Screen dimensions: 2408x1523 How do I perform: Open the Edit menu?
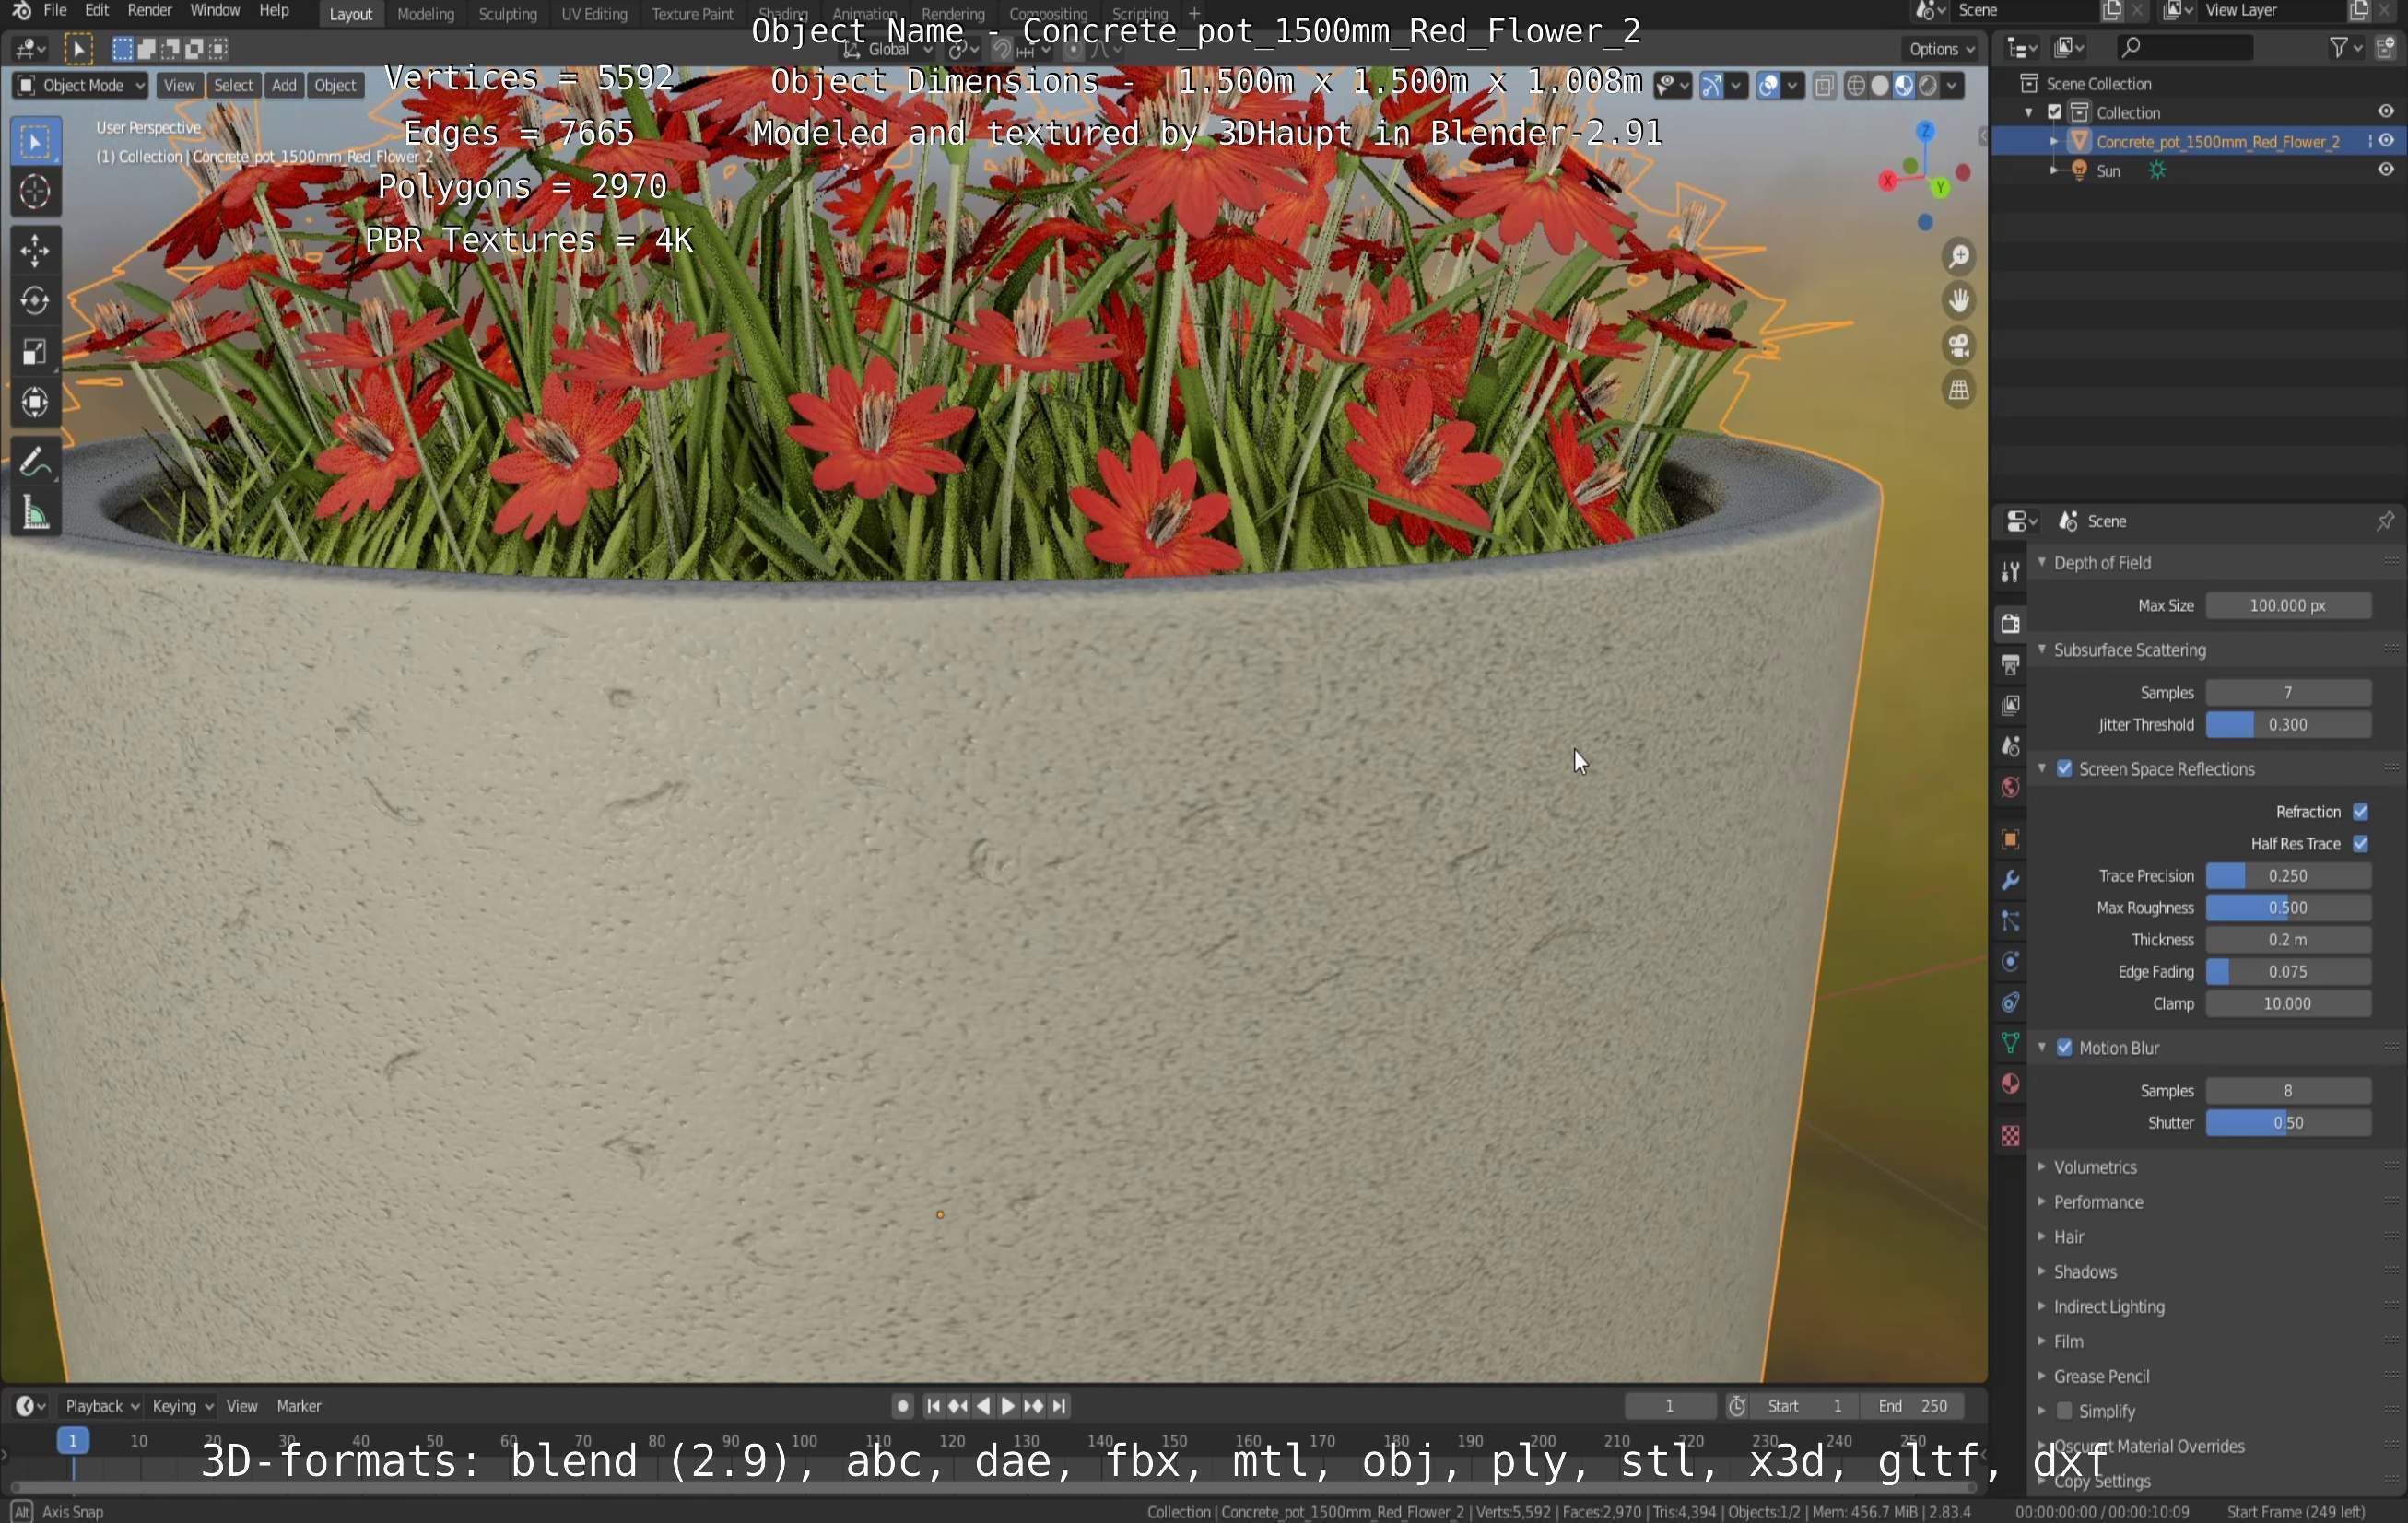click(x=97, y=10)
